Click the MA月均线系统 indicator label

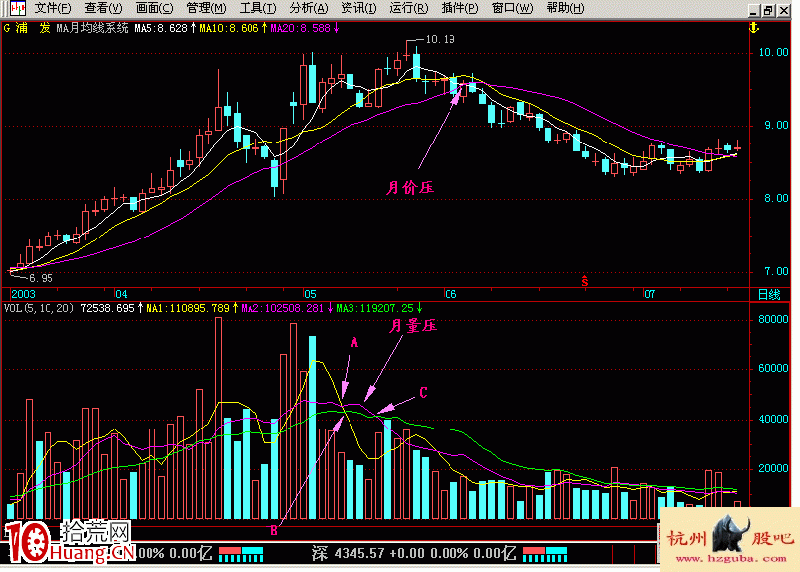pos(92,28)
